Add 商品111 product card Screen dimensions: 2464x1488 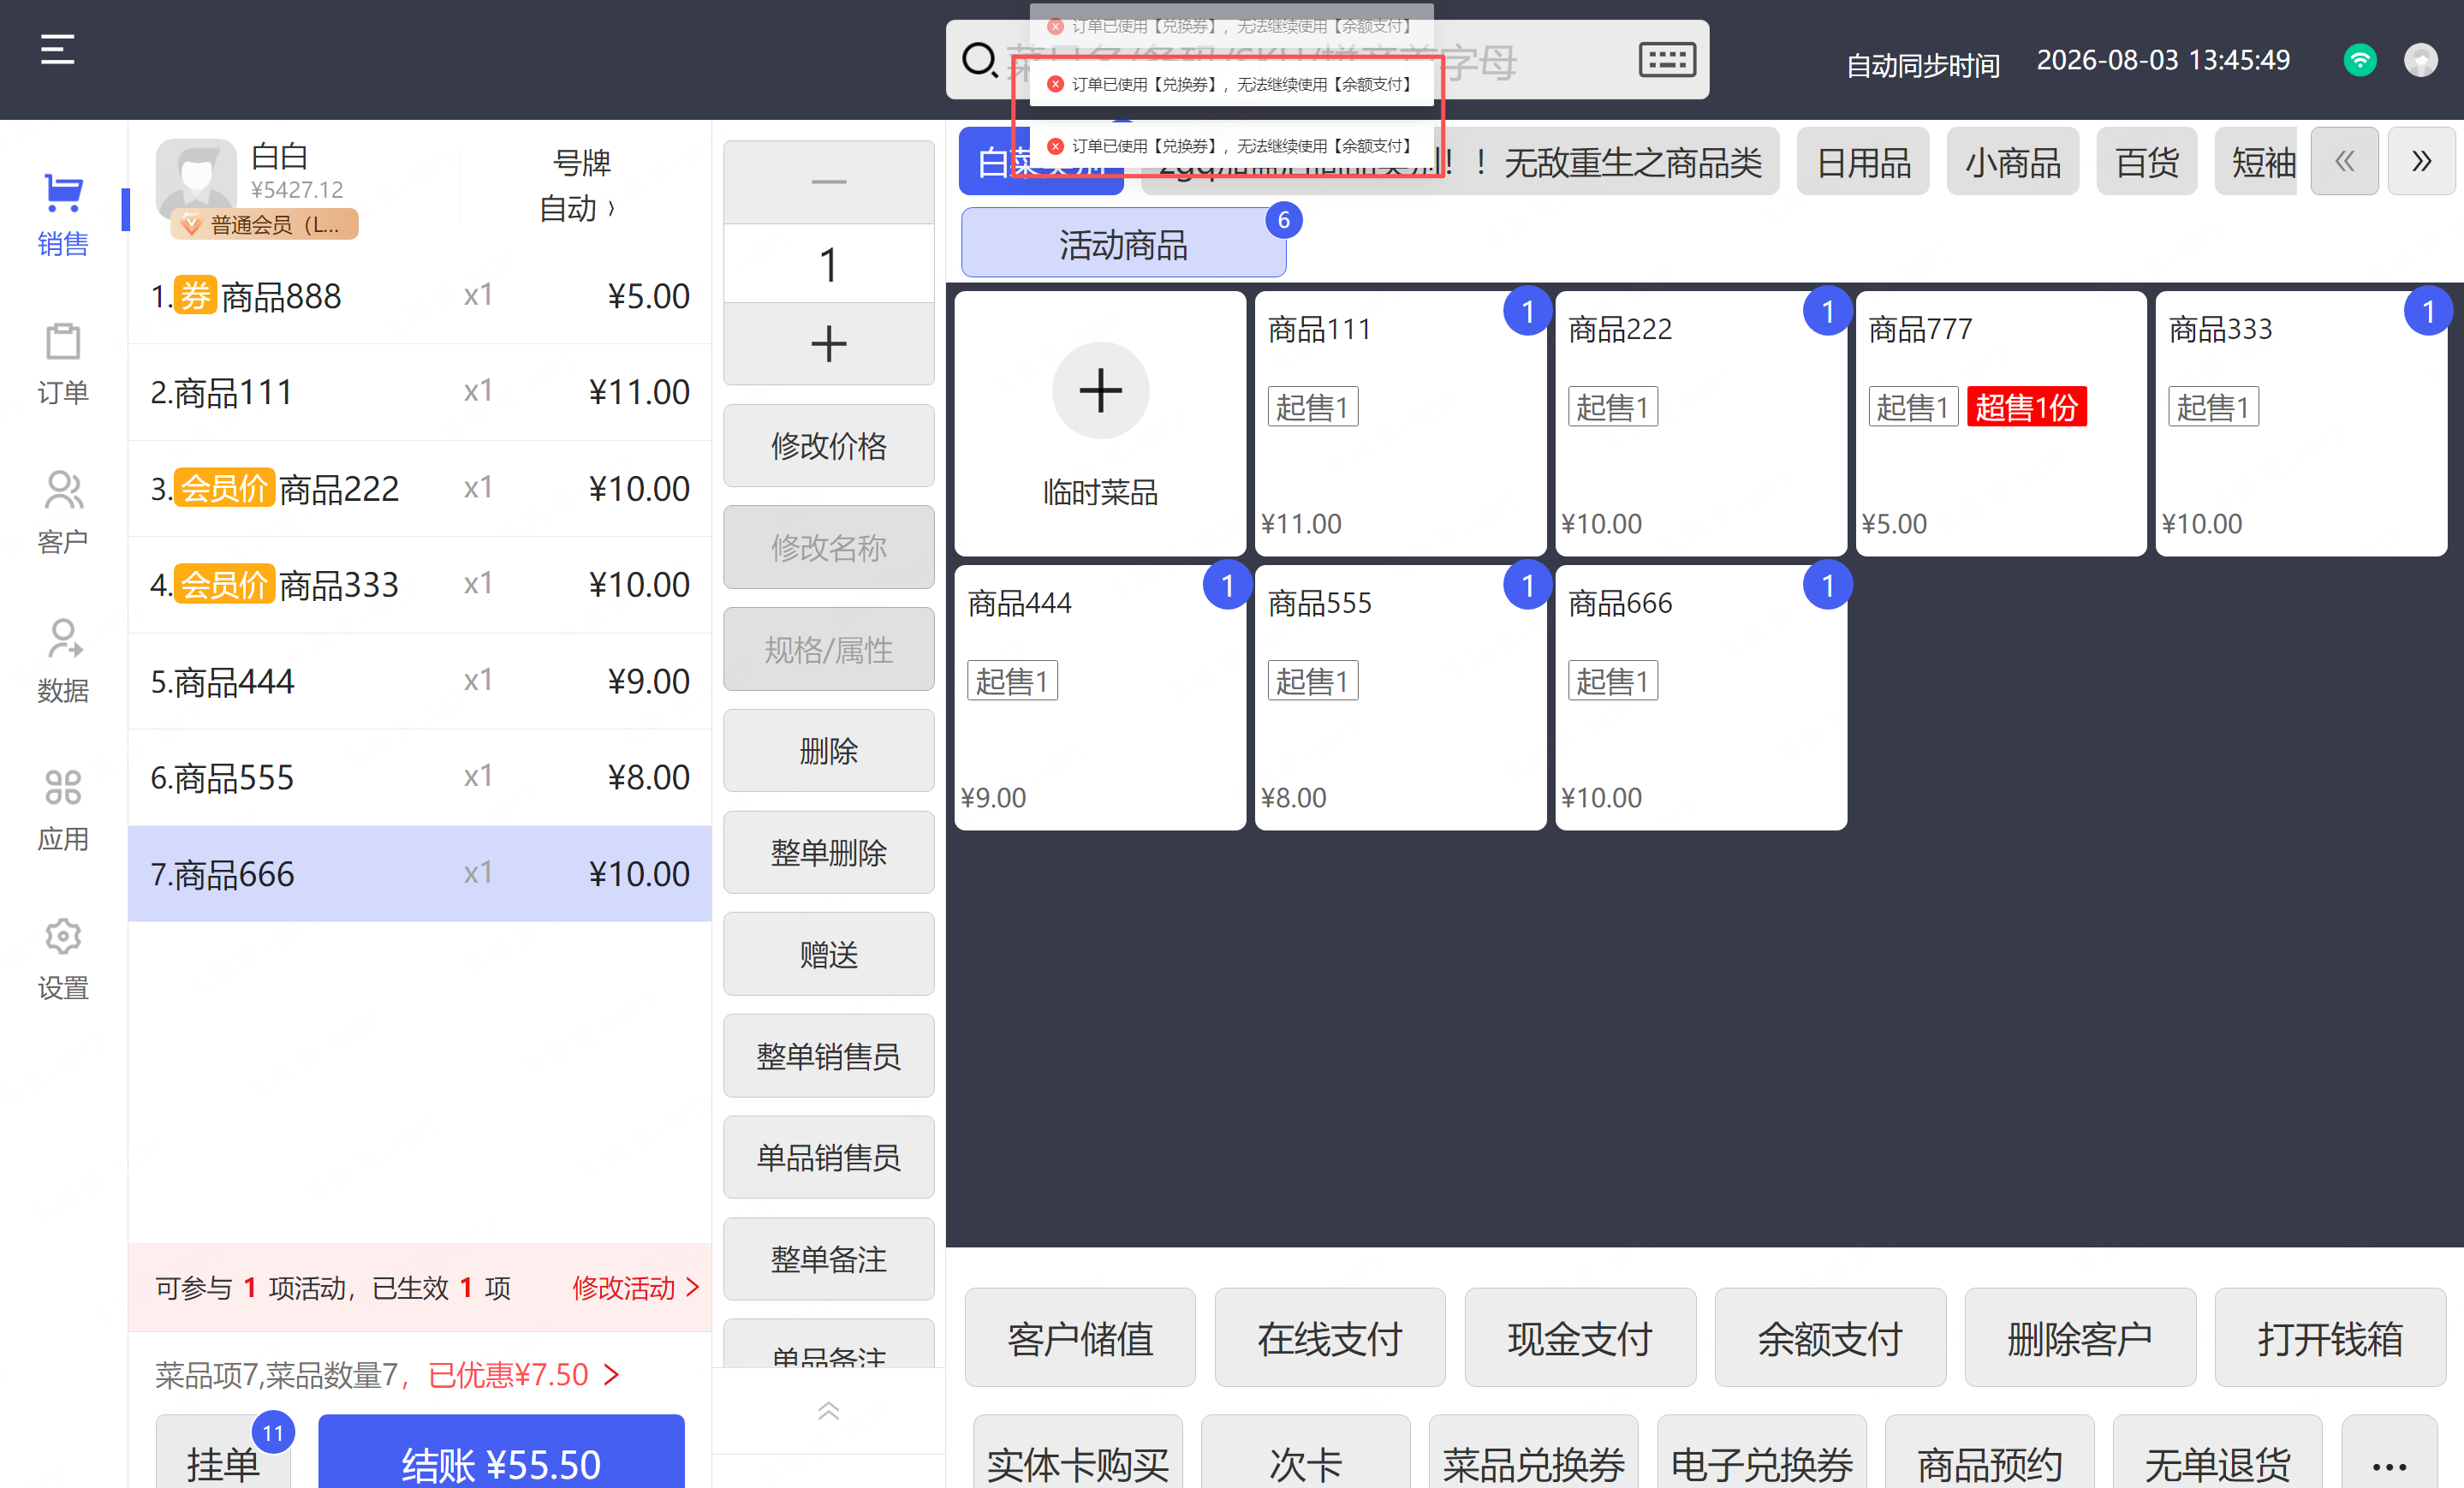click(1400, 423)
